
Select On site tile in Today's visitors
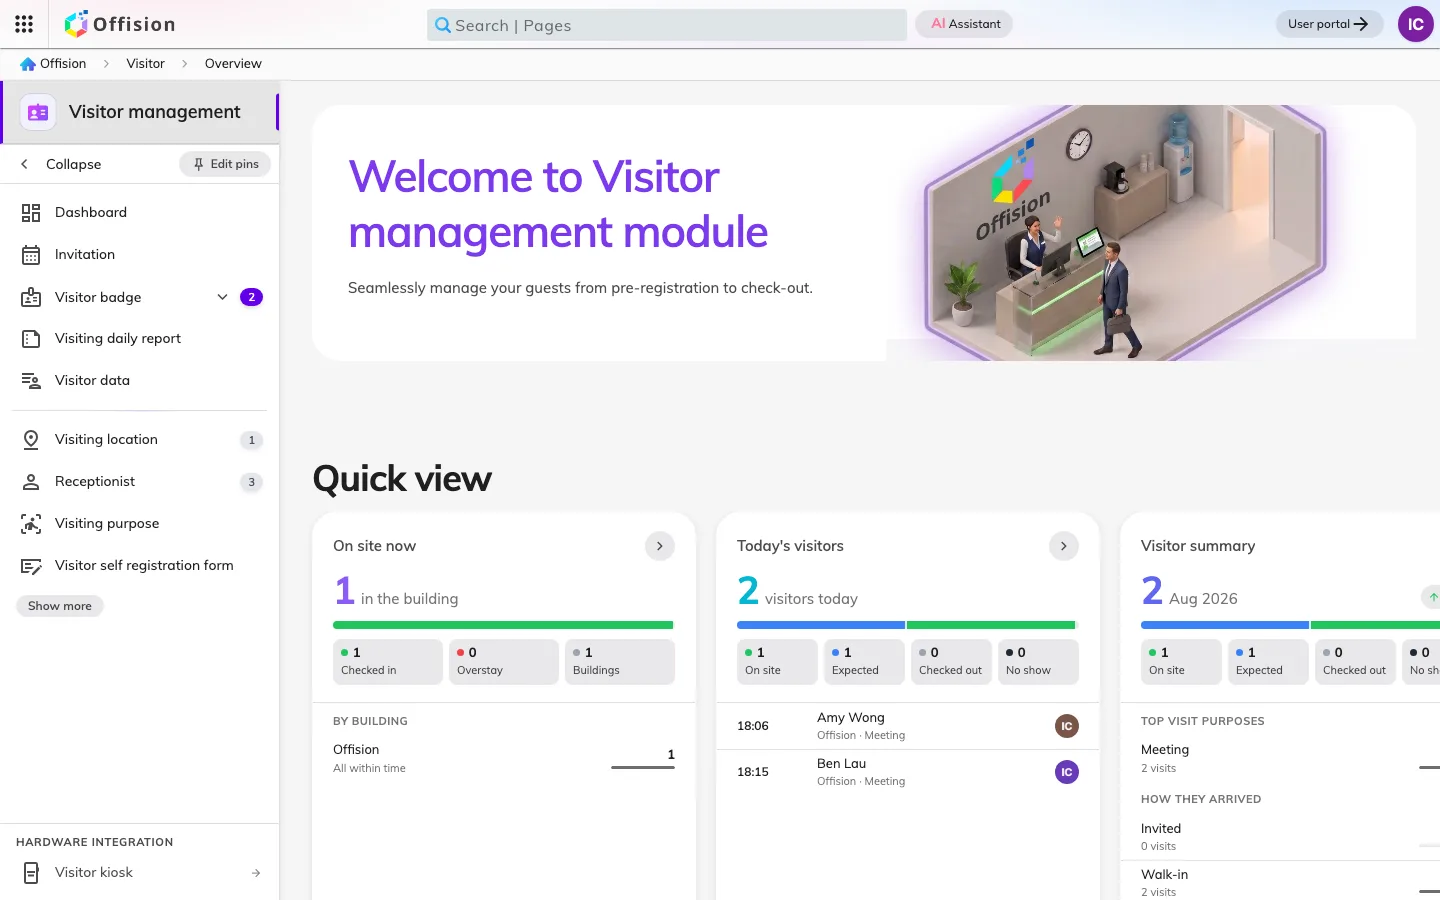point(777,662)
